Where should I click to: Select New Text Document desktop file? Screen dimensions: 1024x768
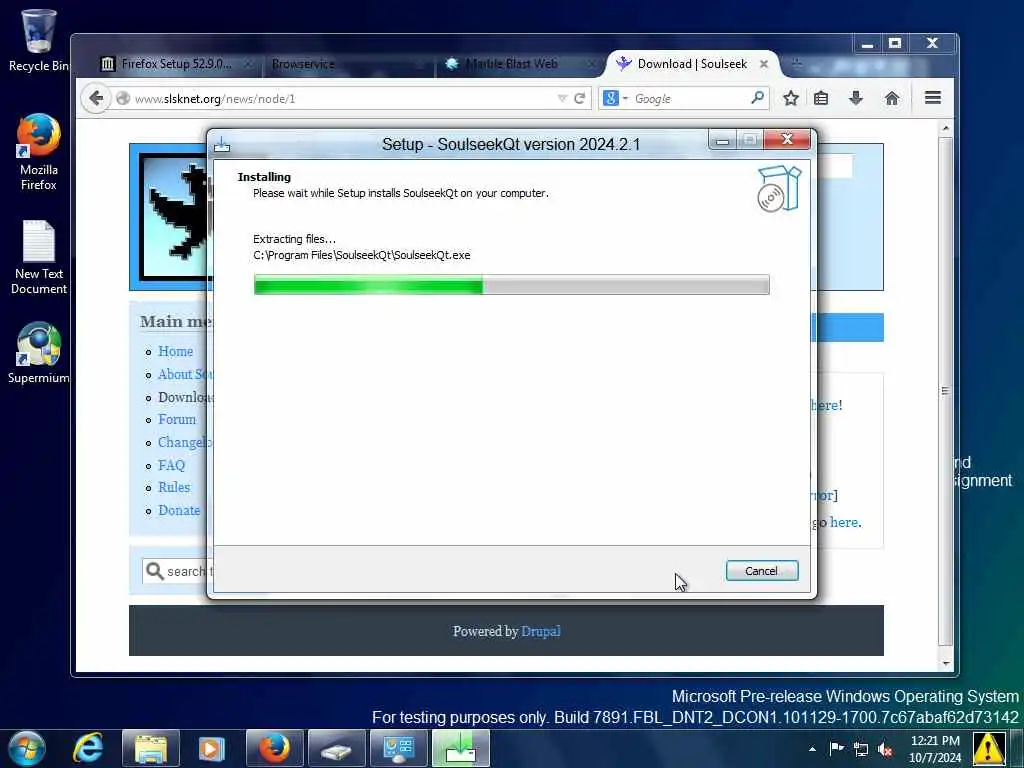point(39,257)
